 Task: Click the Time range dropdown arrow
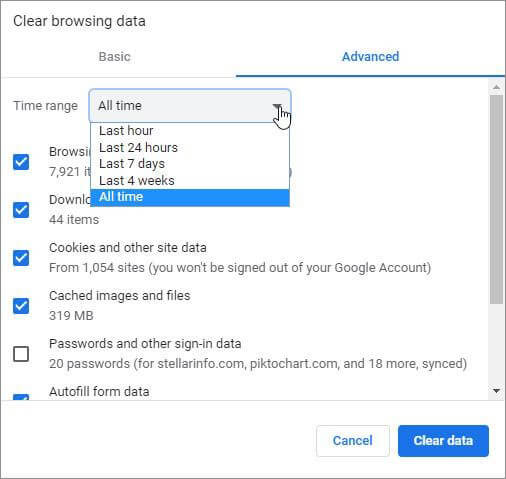(x=277, y=106)
